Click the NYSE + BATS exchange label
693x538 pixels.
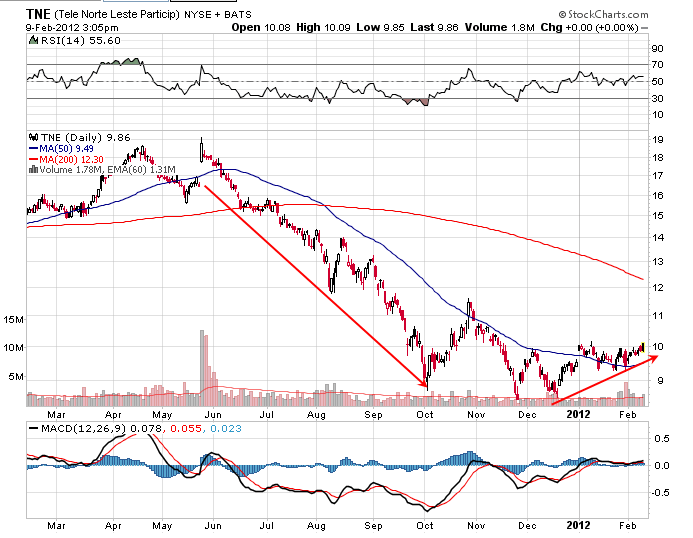point(217,15)
